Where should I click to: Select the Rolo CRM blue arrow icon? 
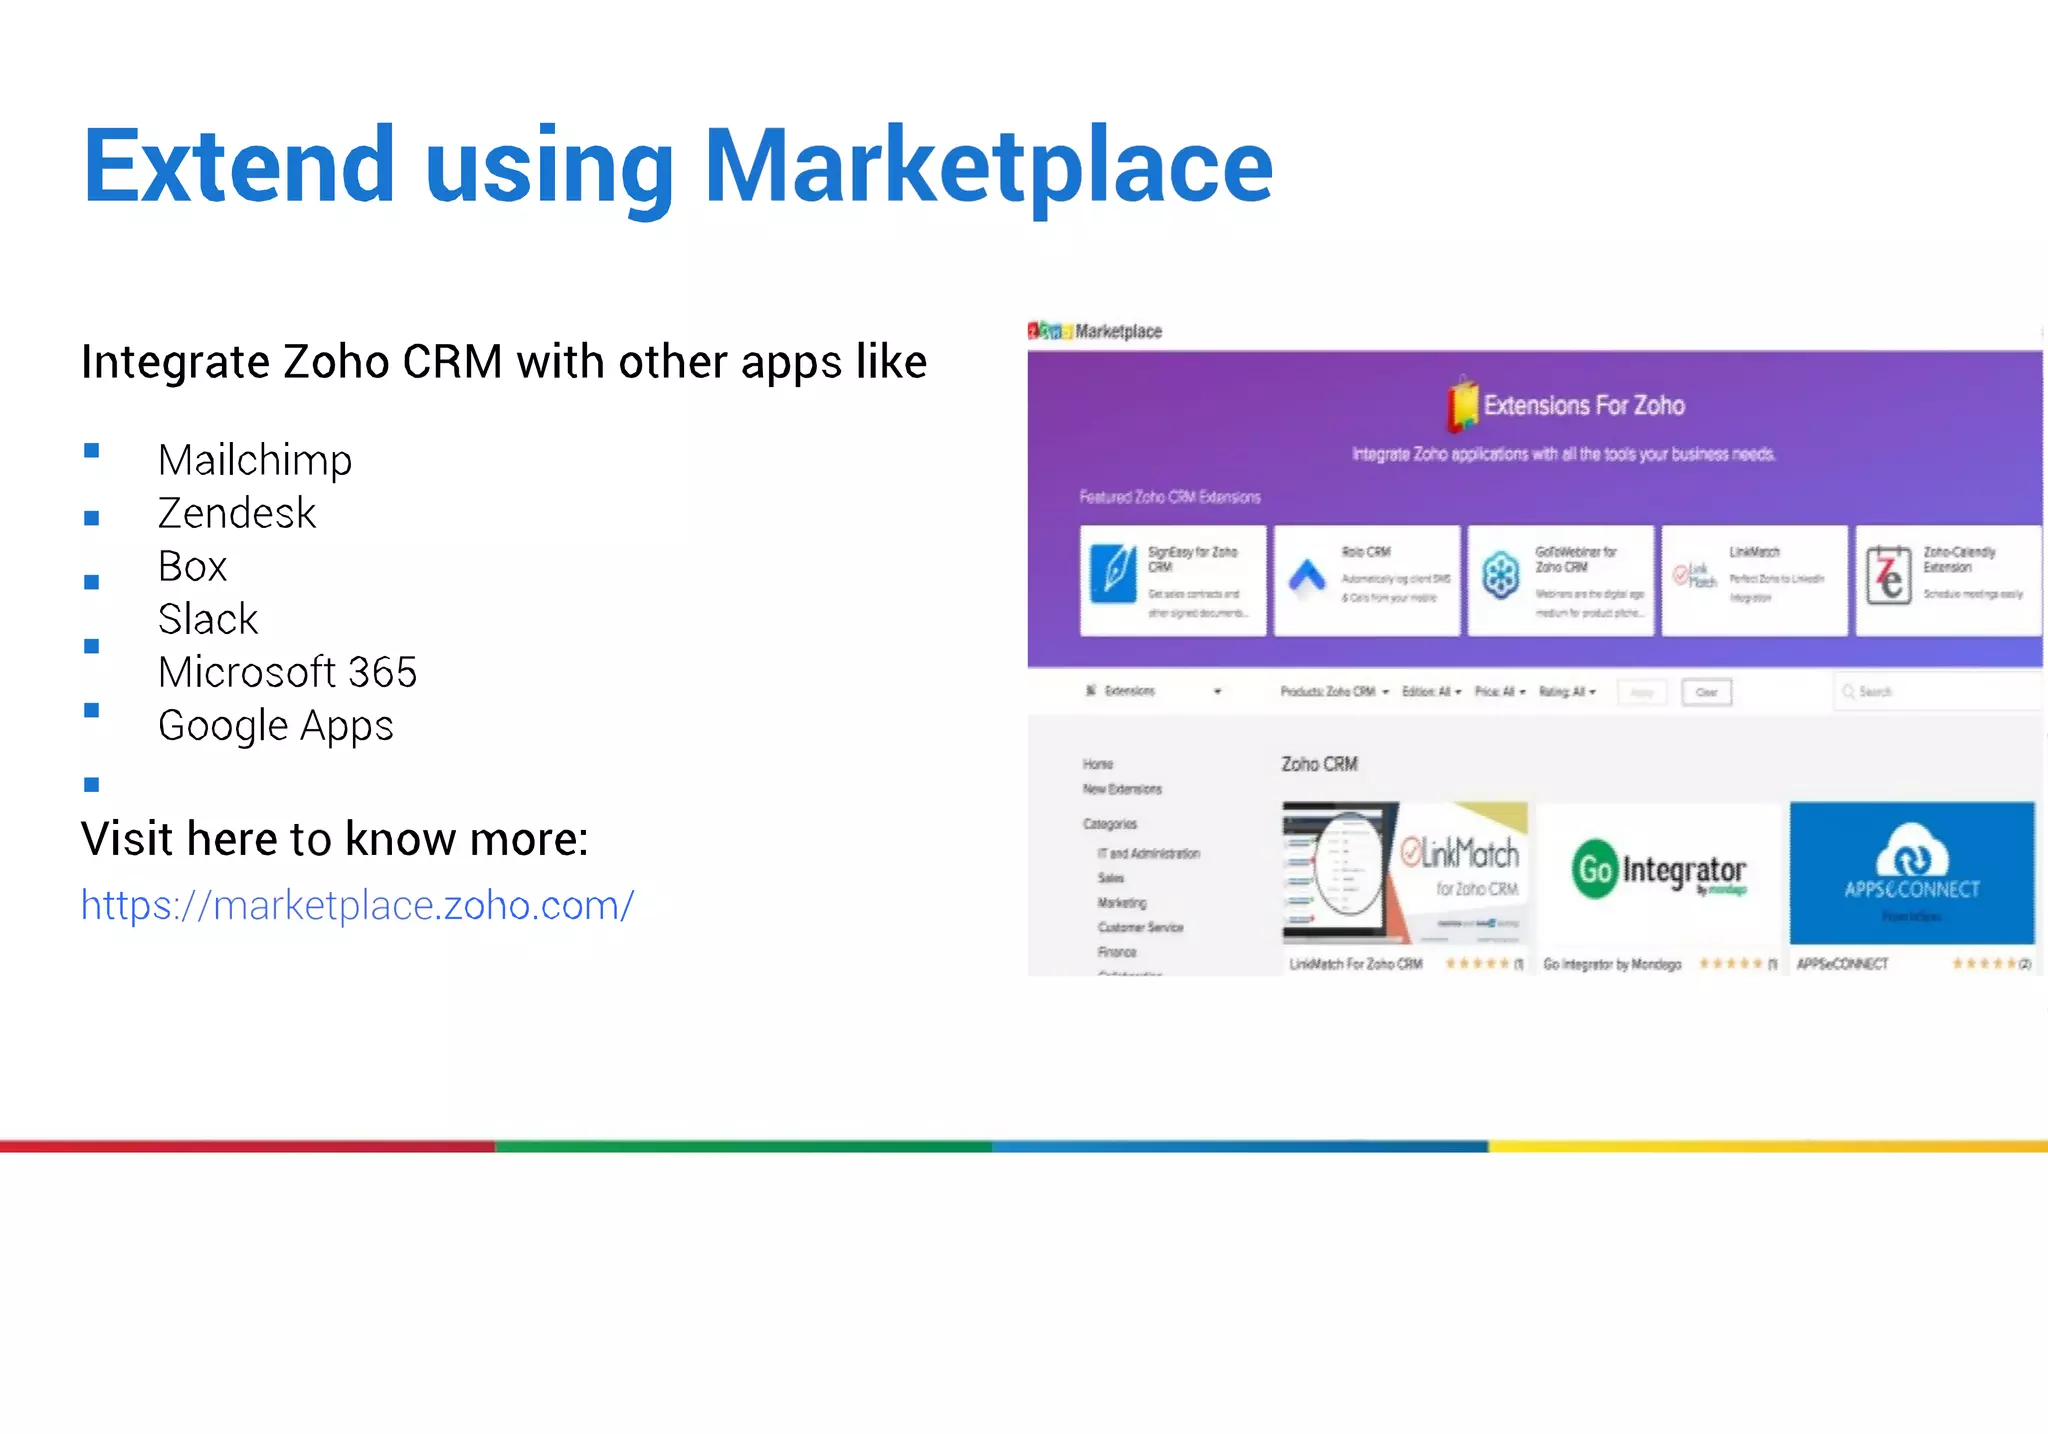pyautogui.click(x=1307, y=577)
